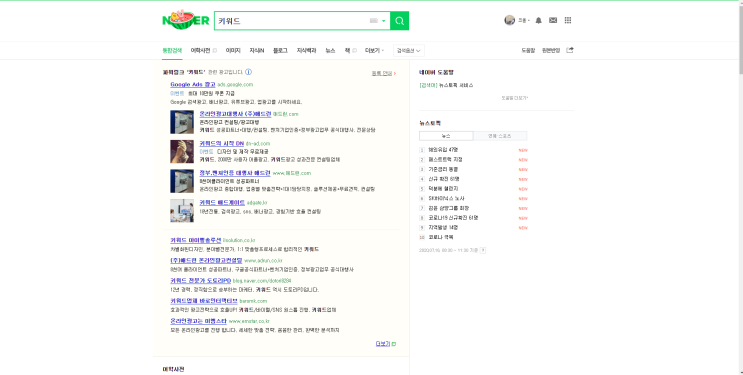Expand the 더보기 tab dropdown
Image resolution: width=743 pixels, height=375 pixels.
[x=374, y=50]
